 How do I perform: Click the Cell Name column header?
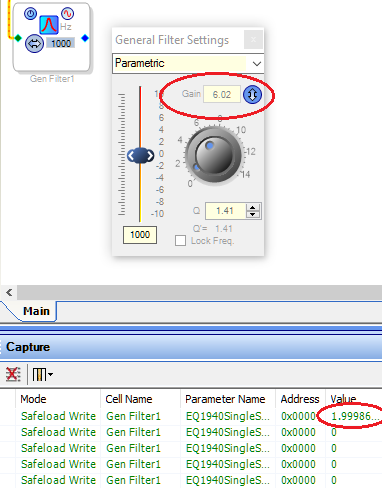[x=140, y=399]
